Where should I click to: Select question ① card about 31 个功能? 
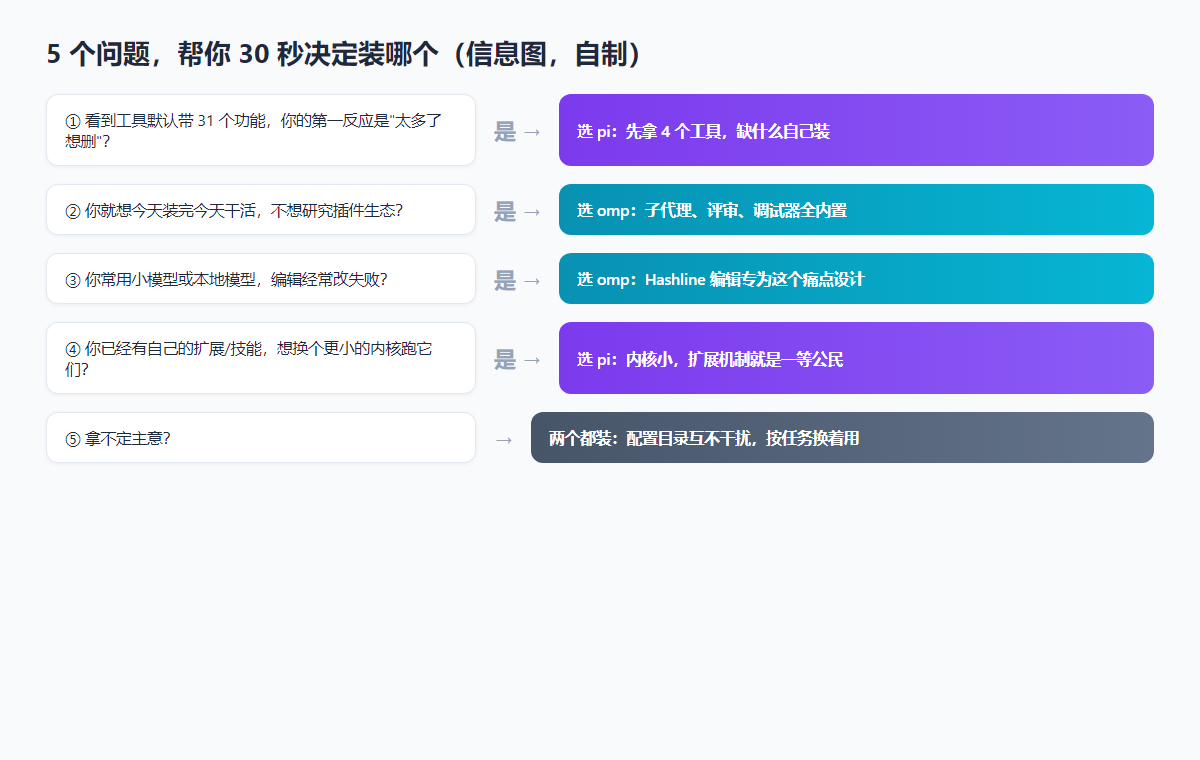pos(261,130)
